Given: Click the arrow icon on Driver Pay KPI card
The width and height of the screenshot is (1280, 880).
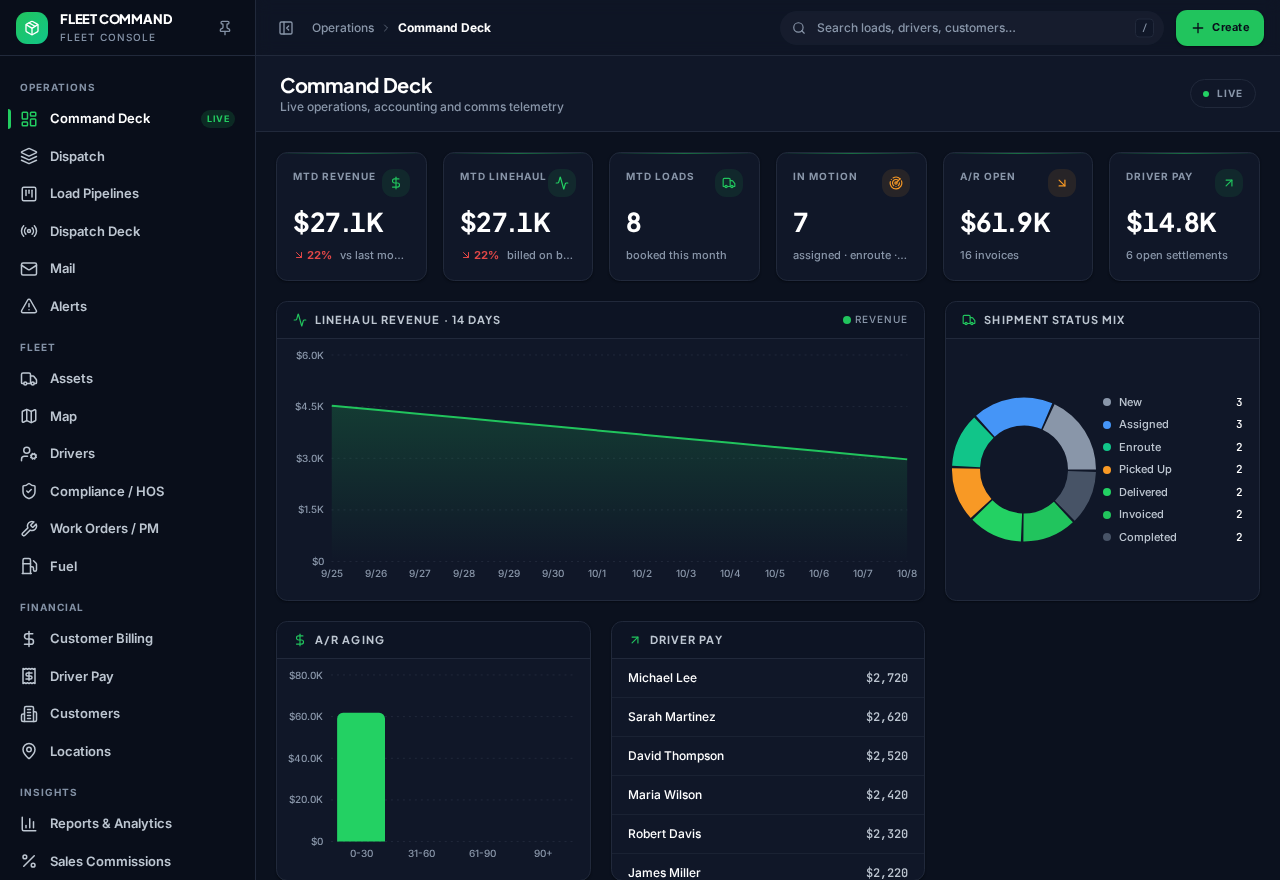Looking at the screenshot, I should click(x=1229, y=183).
